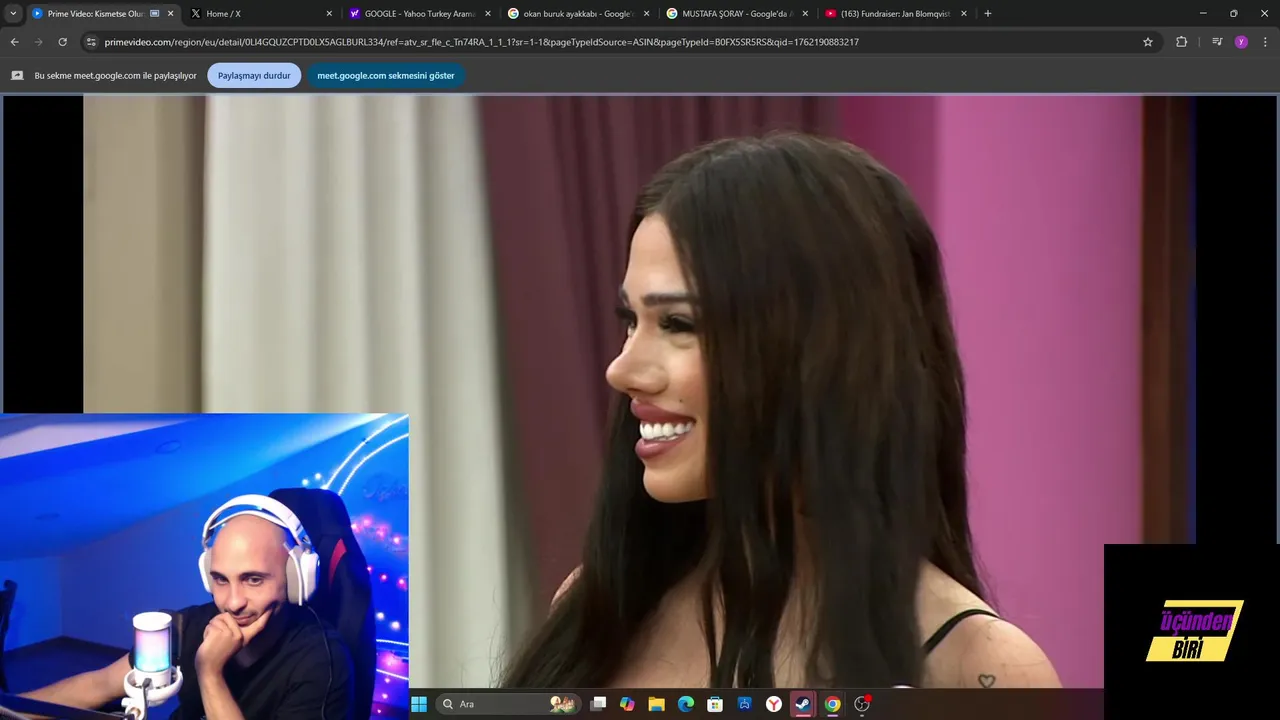The width and height of the screenshot is (1280, 720).
Task: Close the Prime Video tab
Action: (171, 14)
